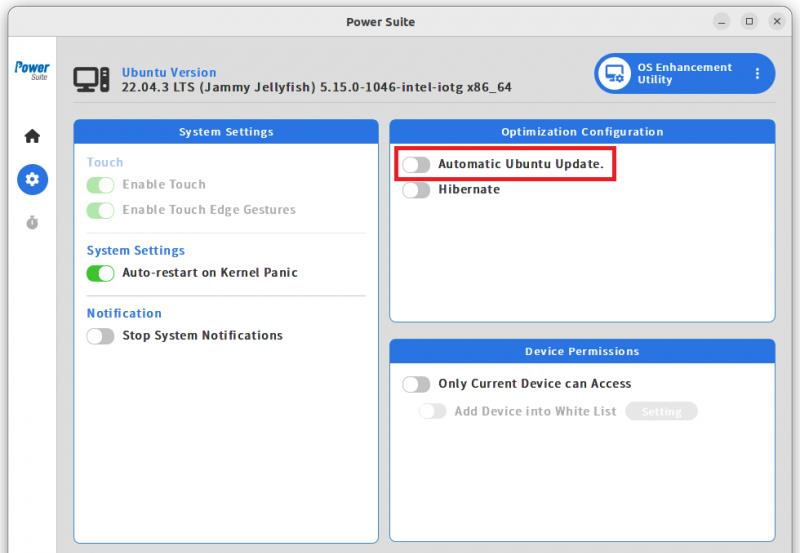The height and width of the screenshot is (553, 800).
Task: Select the Settings gear in the sidebar
Action: point(32,179)
